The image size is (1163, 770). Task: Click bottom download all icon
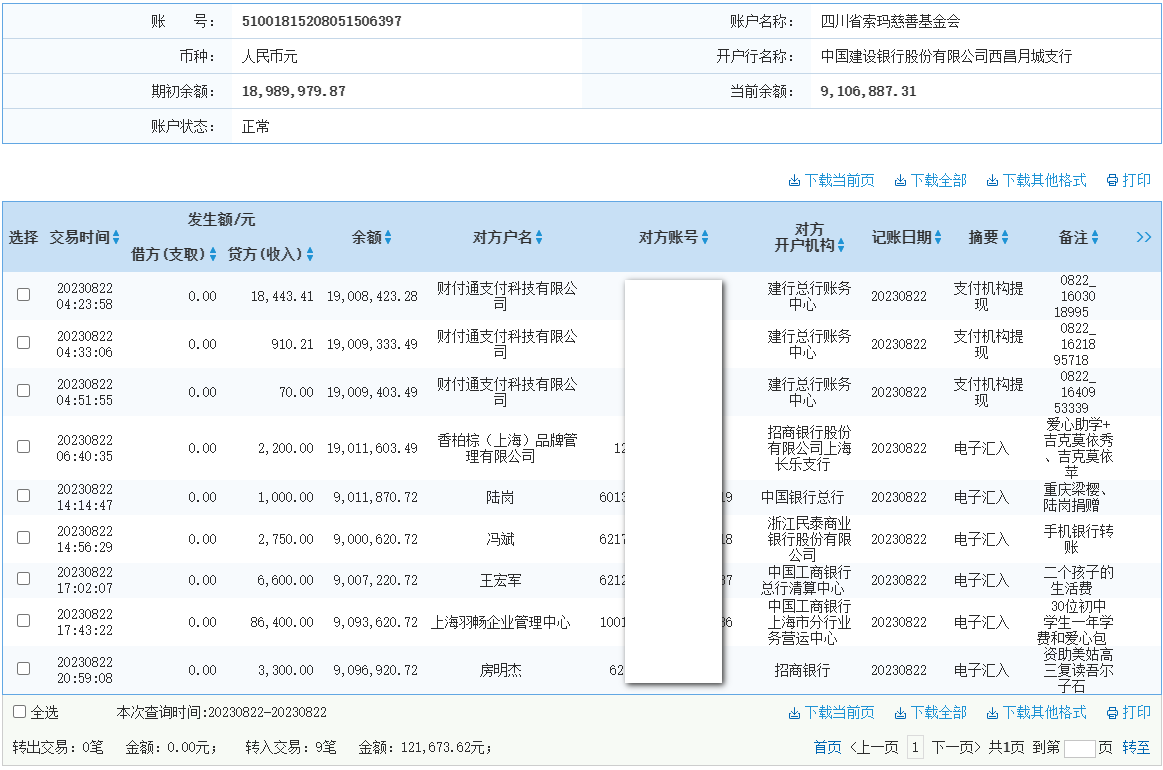click(900, 713)
